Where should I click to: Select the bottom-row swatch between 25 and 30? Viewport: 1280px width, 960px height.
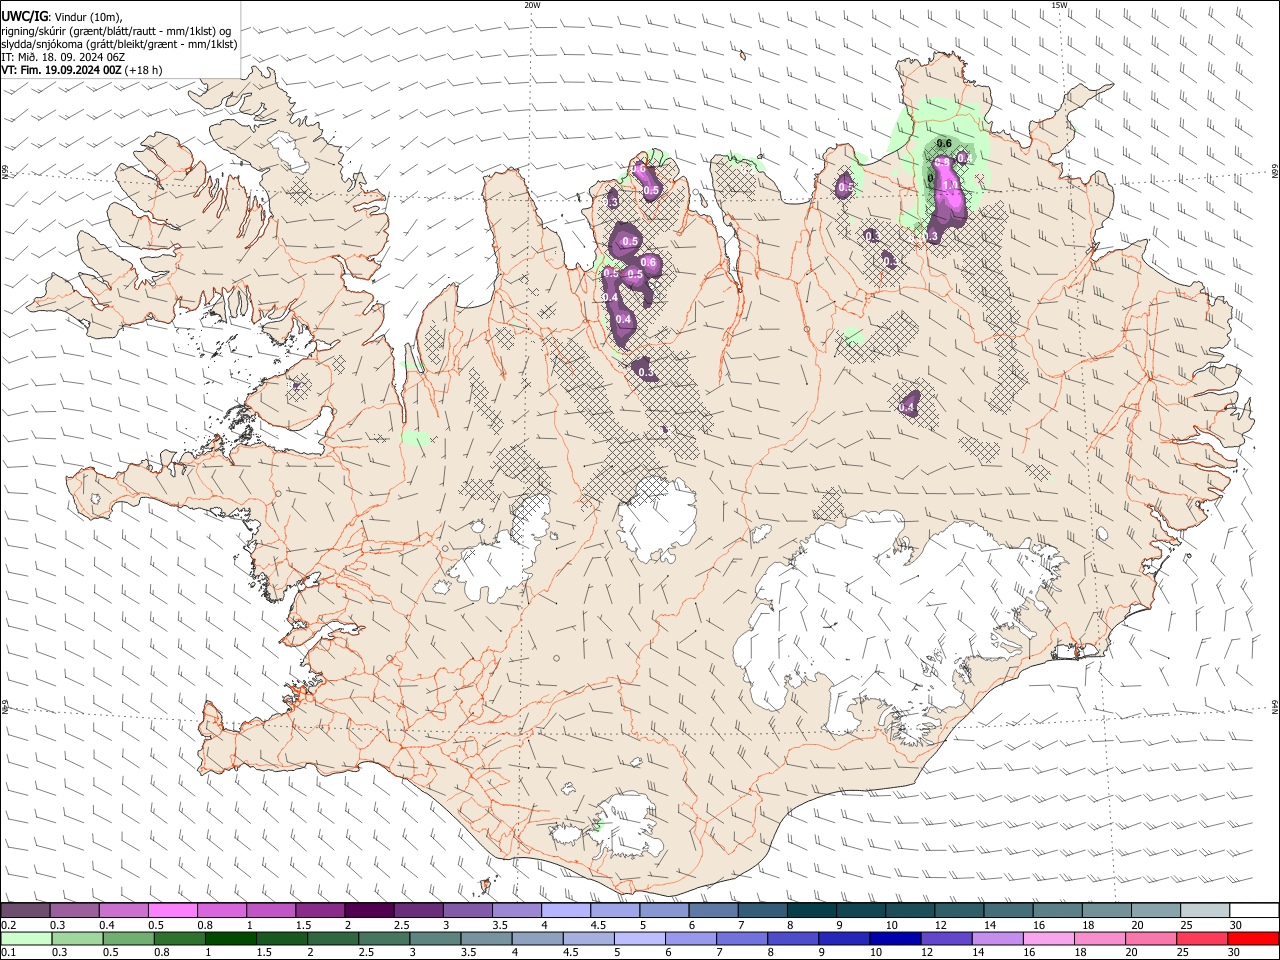coord(1203,938)
